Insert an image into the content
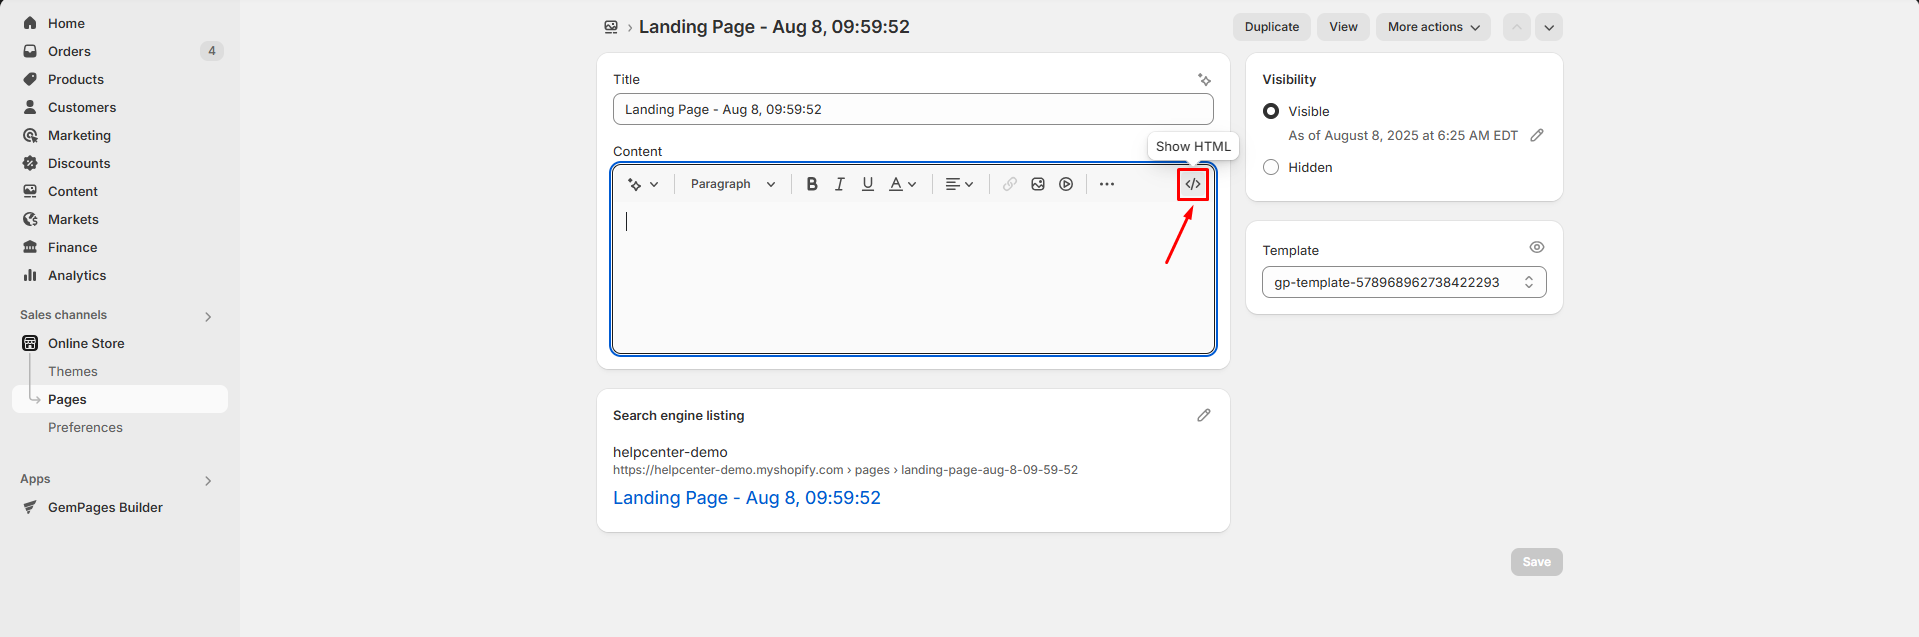This screenshot has height=637, width=1919. 1038,184
